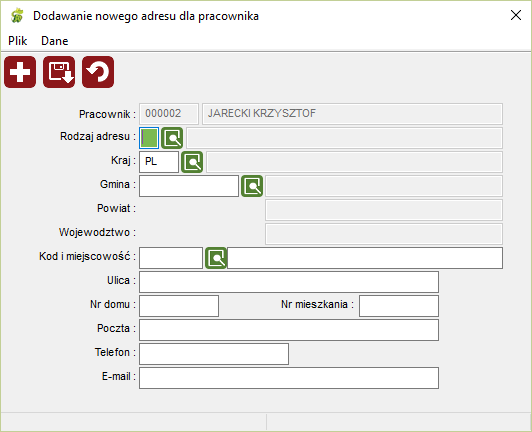Click the Kraj field containing PL
Viewport: 532px width, 432px height.
(x=159, y=162)
